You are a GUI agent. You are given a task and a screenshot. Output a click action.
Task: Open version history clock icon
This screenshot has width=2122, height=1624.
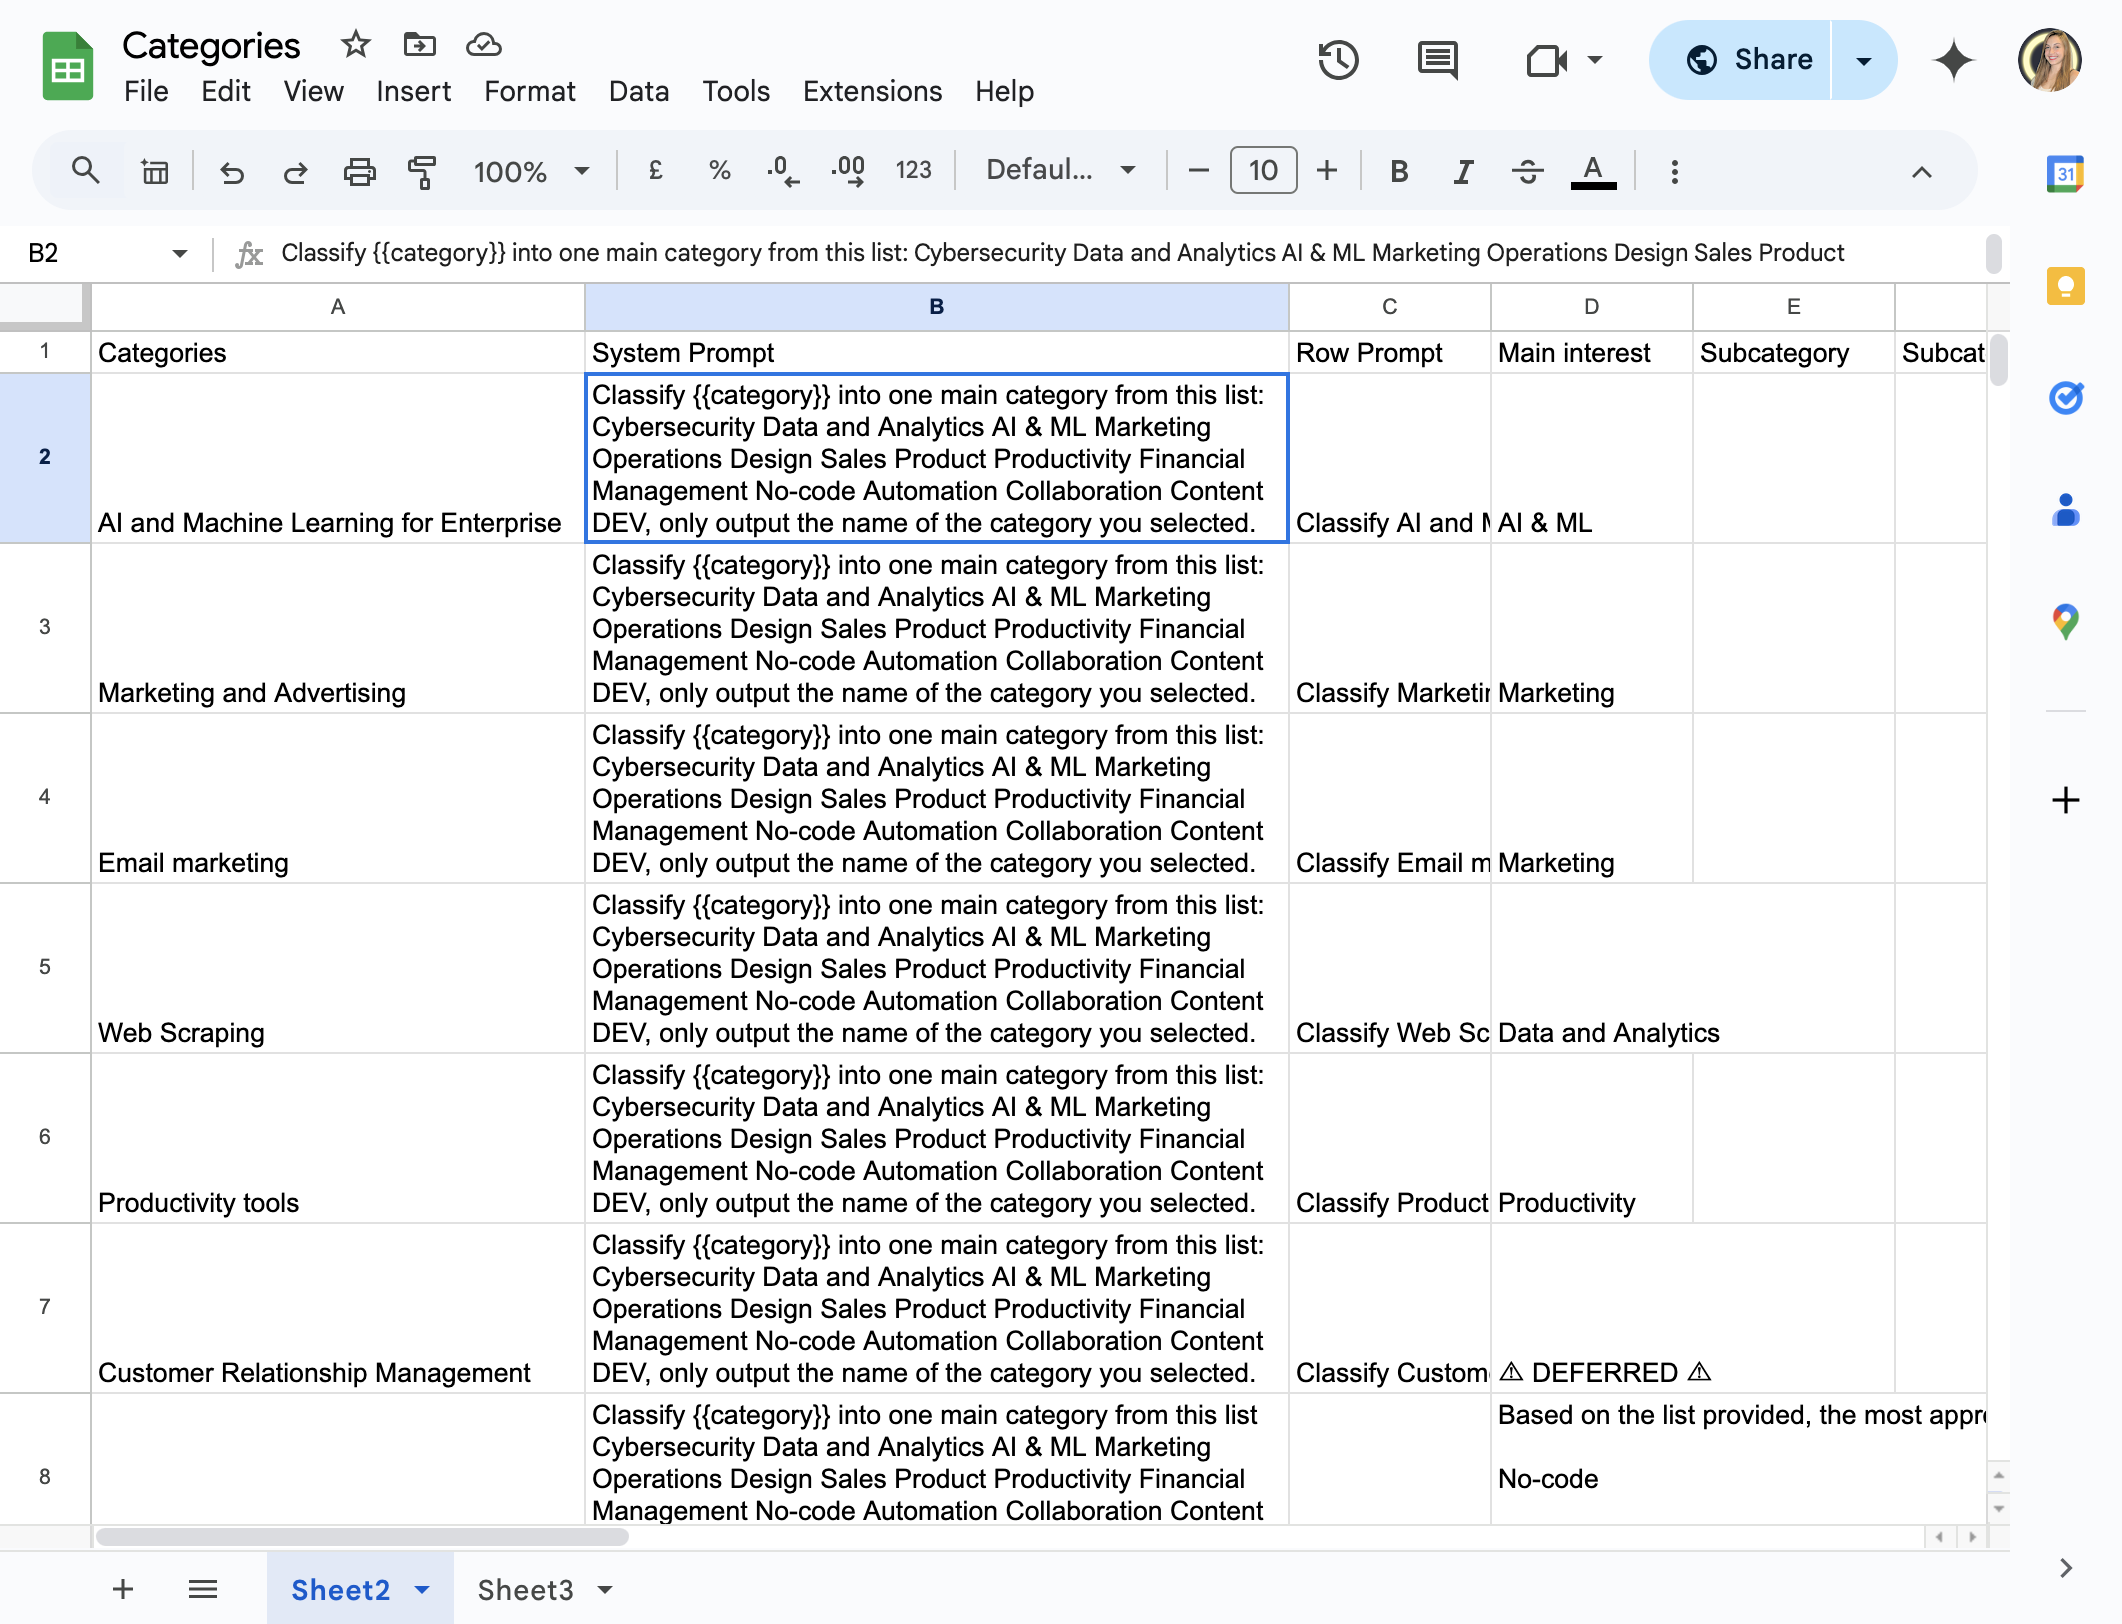(1338, 60)
